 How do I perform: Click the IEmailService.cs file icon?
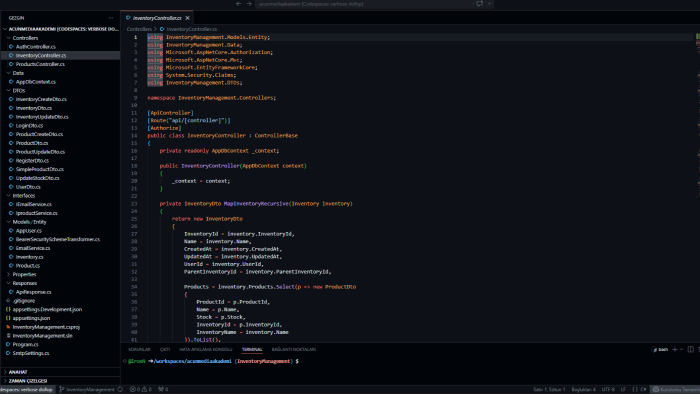11,204
